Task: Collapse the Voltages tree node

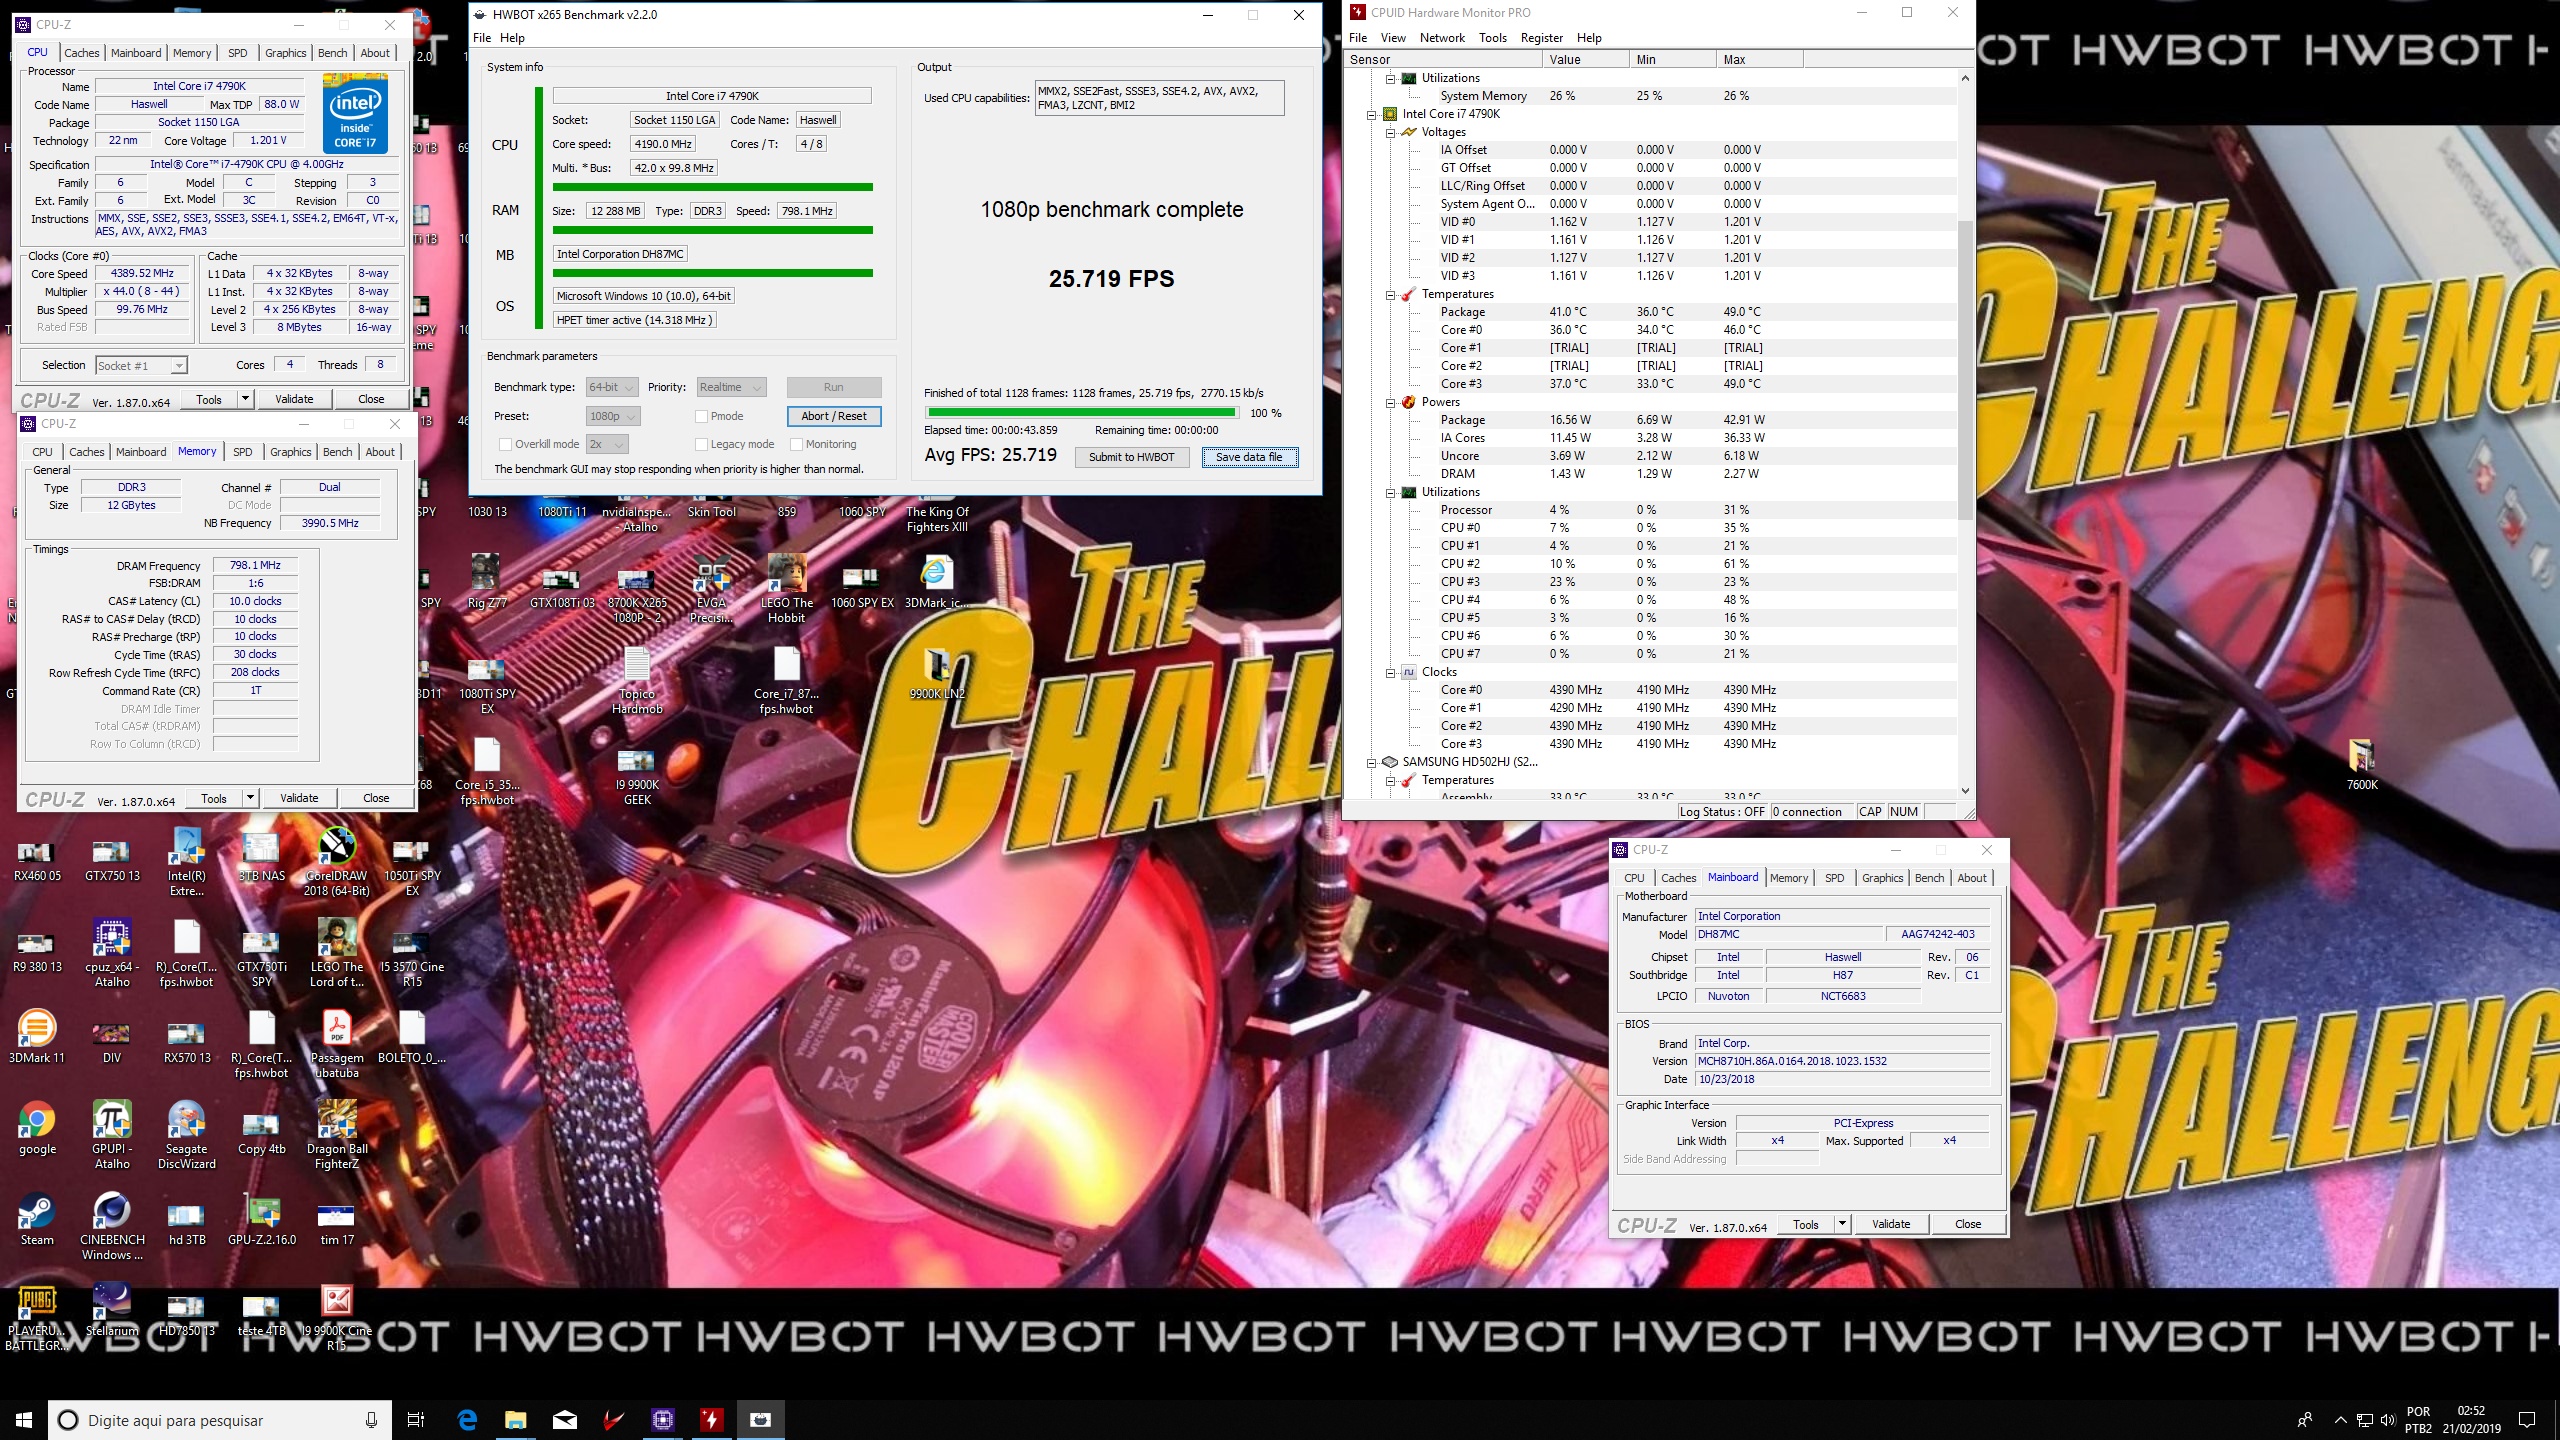Action: pos(1390,132)
